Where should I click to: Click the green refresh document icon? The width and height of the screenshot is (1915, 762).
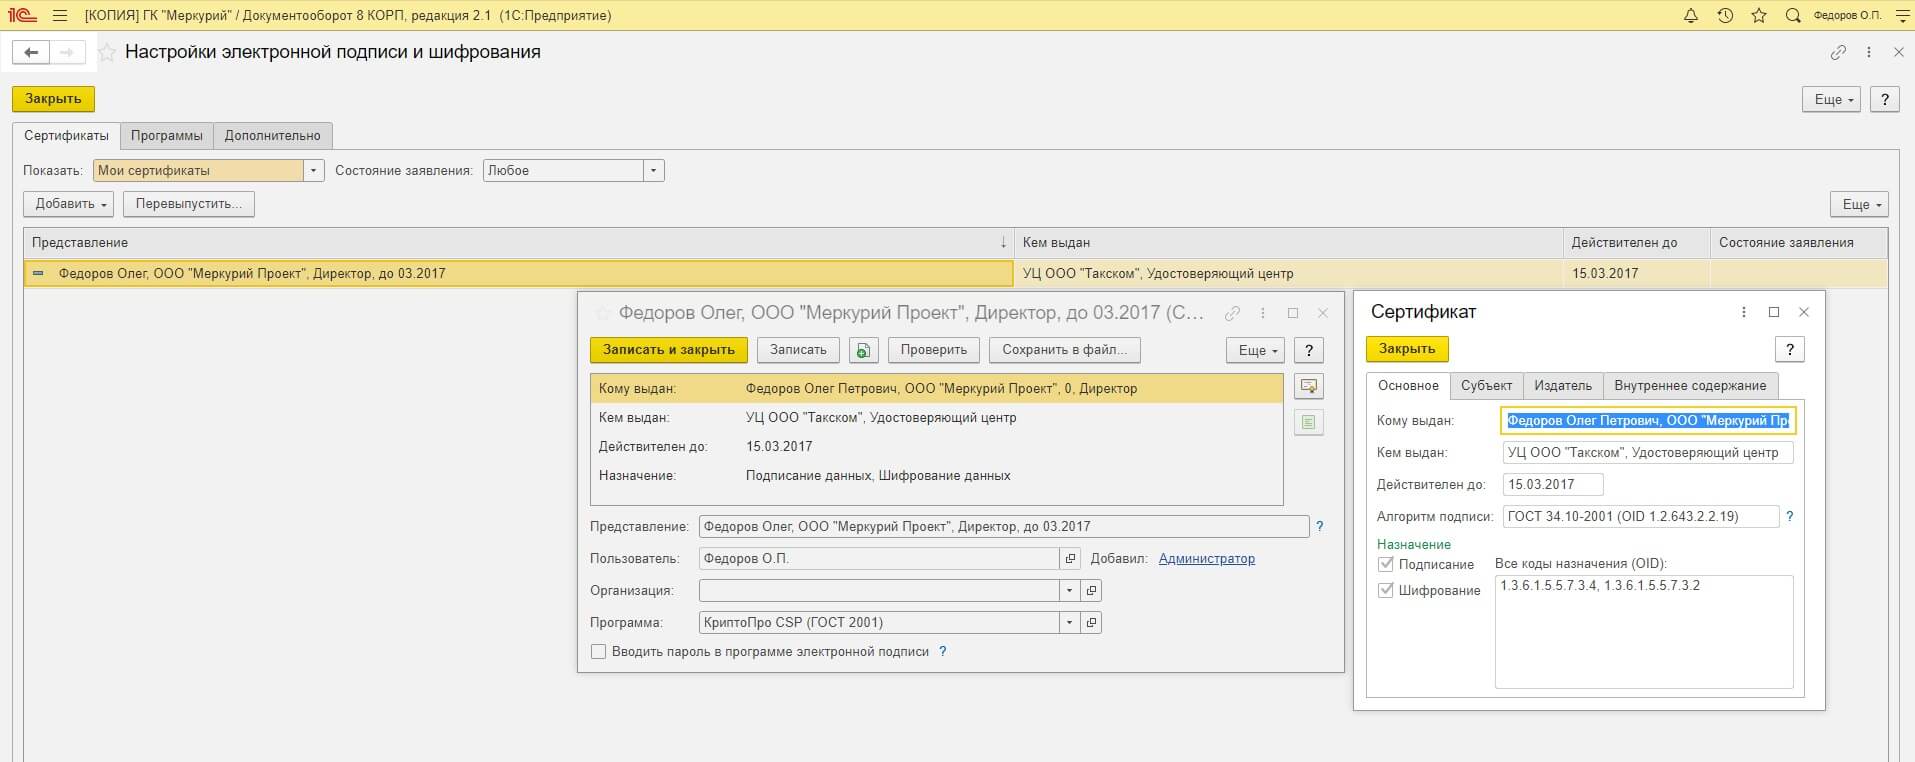click(863, 350)
